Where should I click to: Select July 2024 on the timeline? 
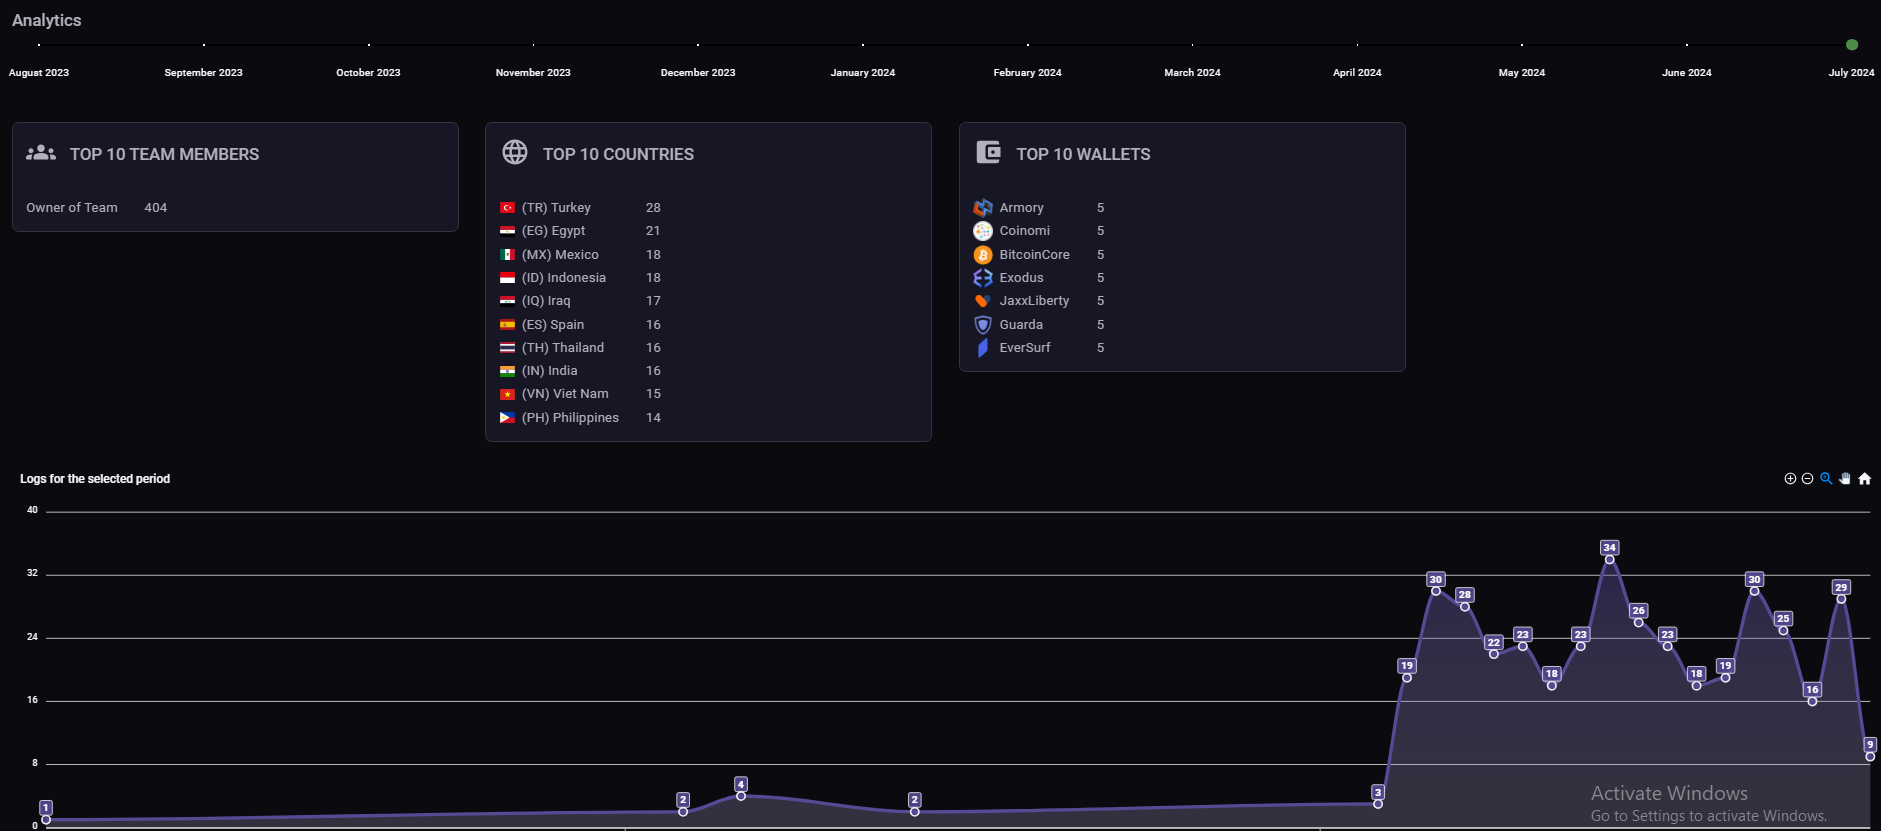click(x=1851, y=45)
